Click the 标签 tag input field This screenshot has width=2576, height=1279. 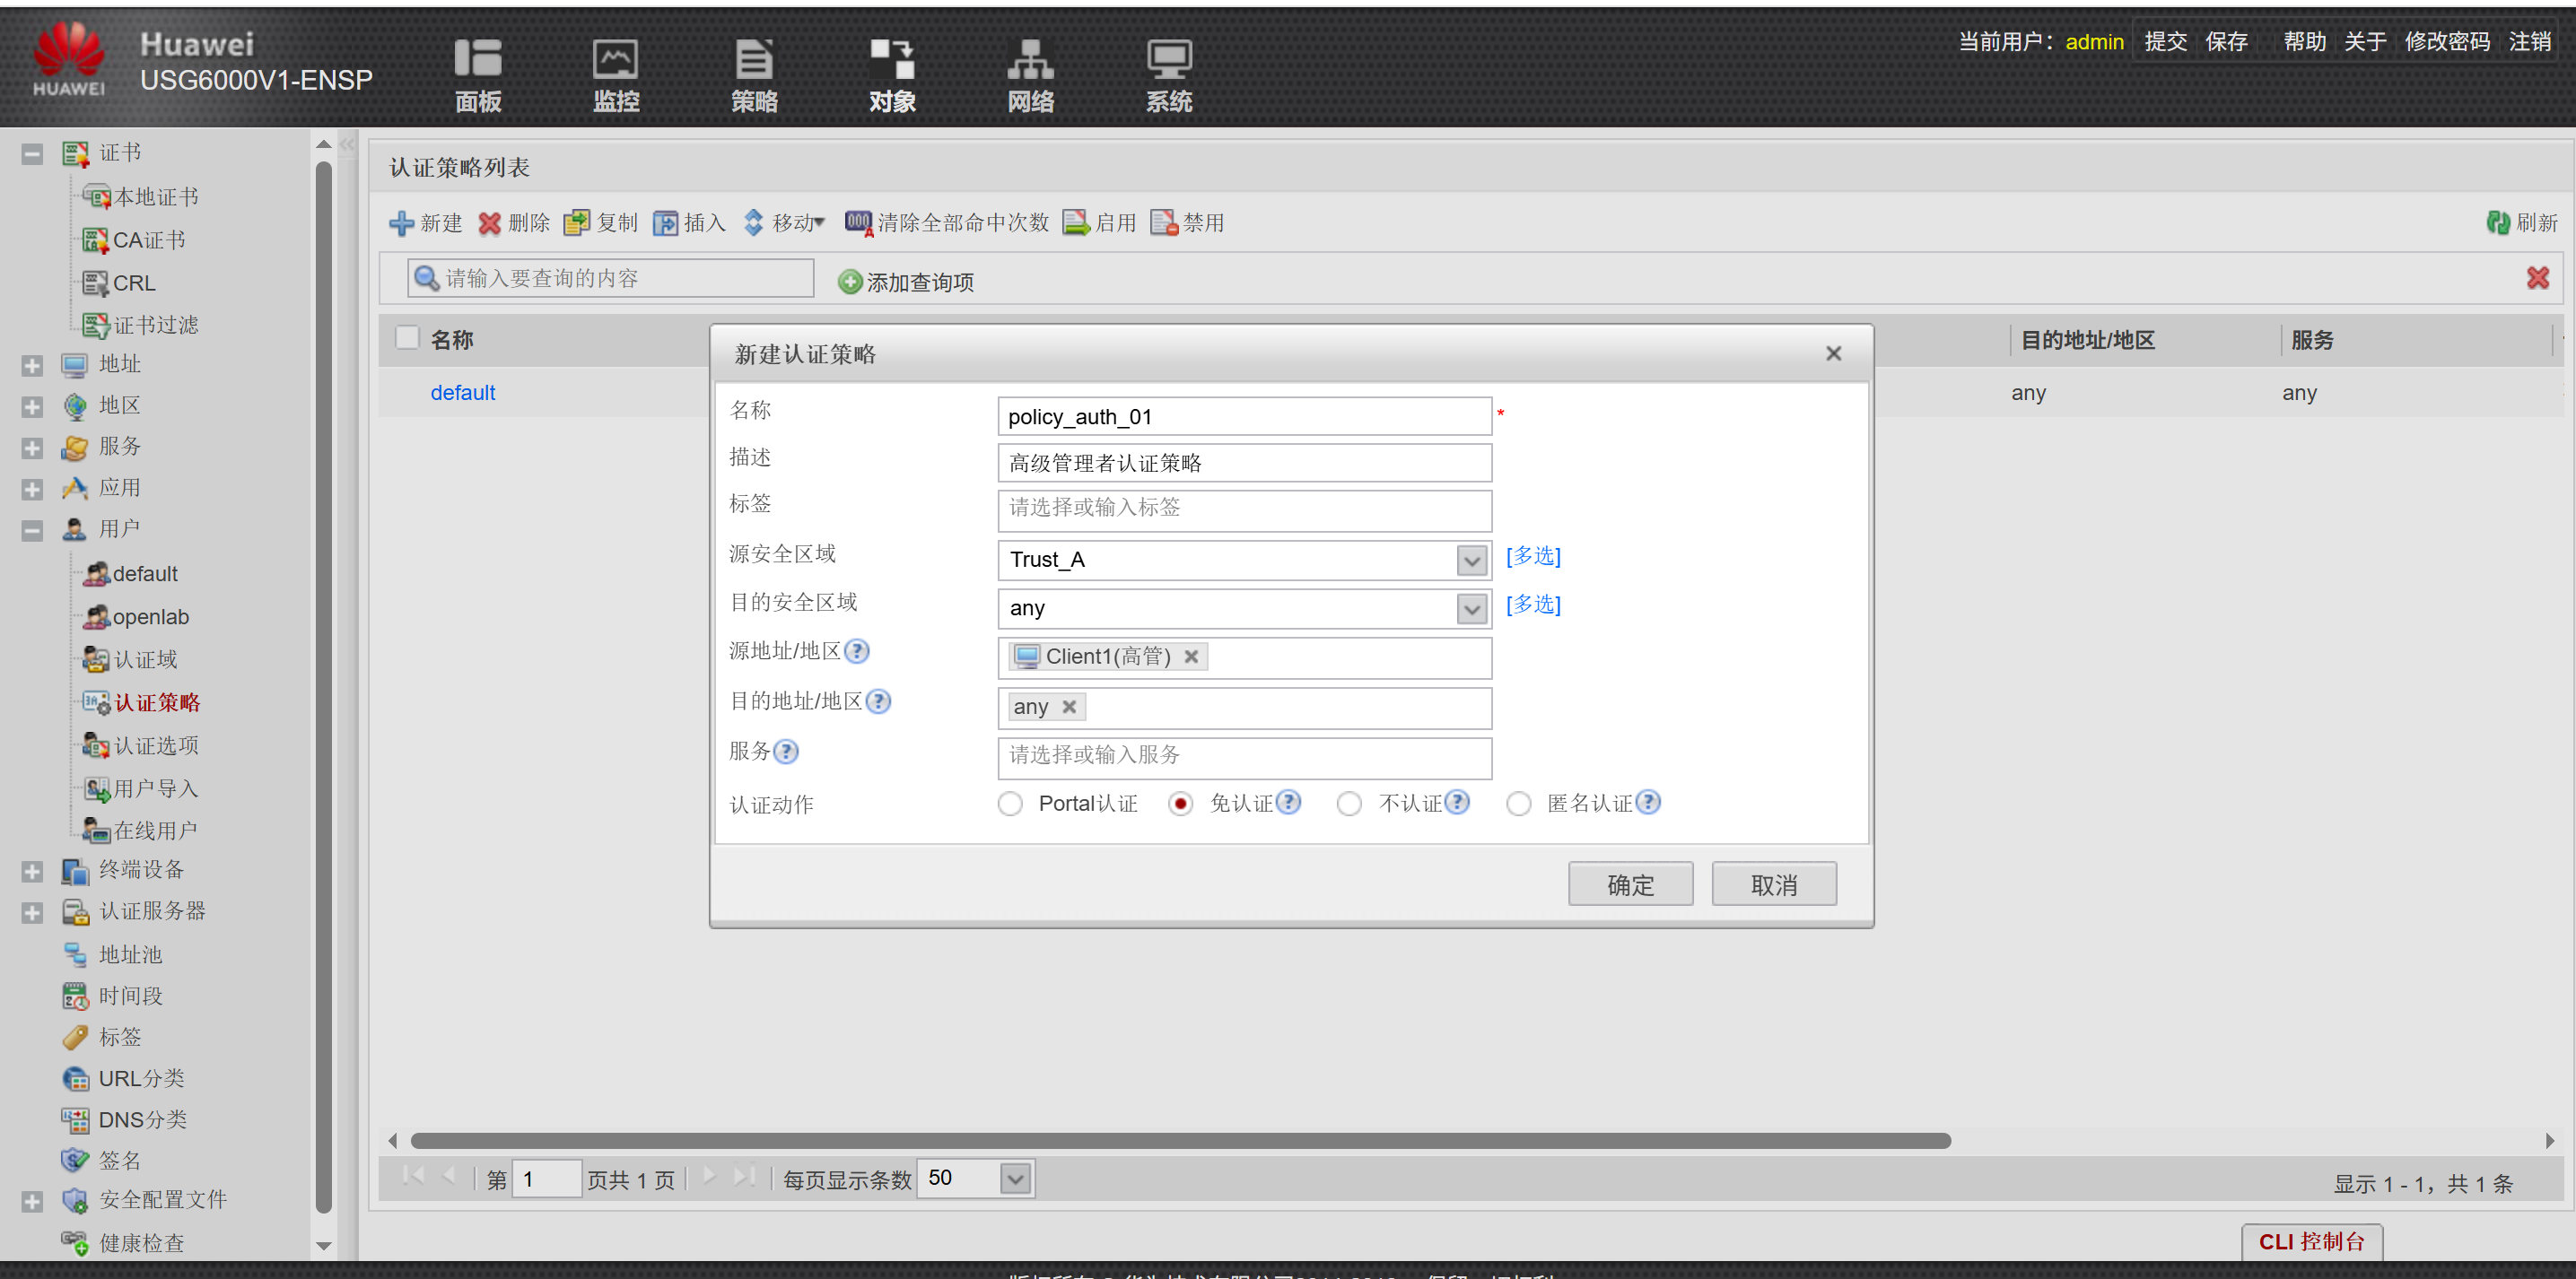[1244, 509]
